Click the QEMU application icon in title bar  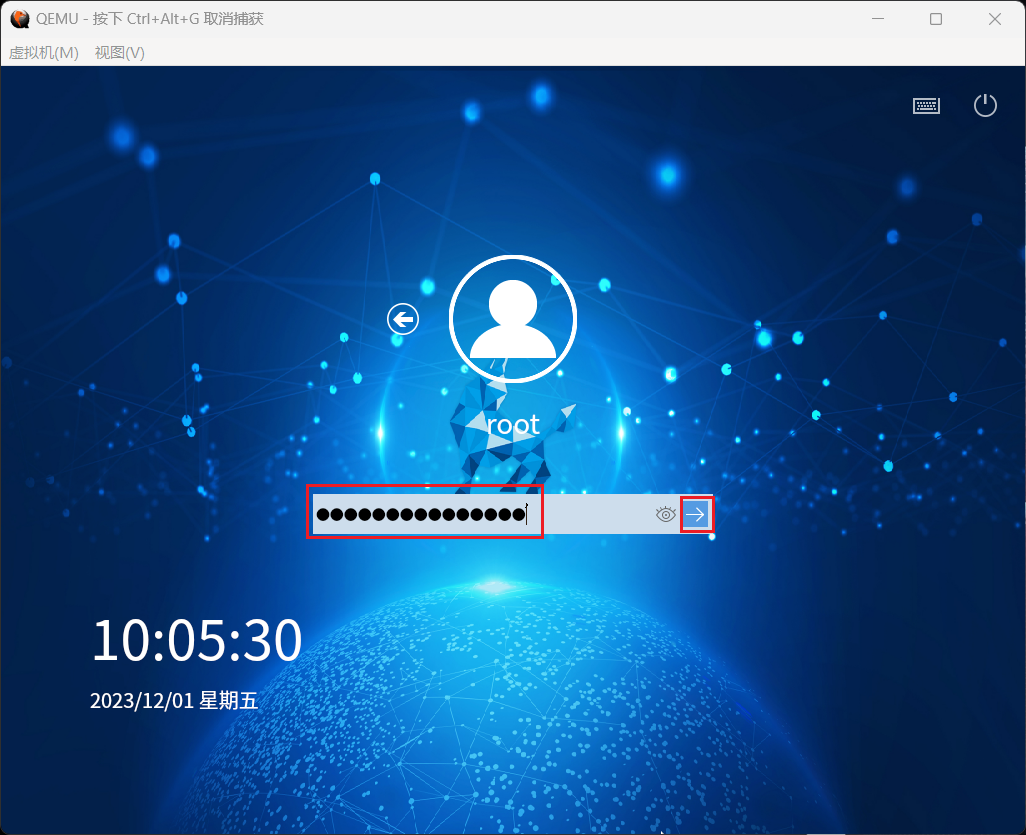[x=20, y=19]
